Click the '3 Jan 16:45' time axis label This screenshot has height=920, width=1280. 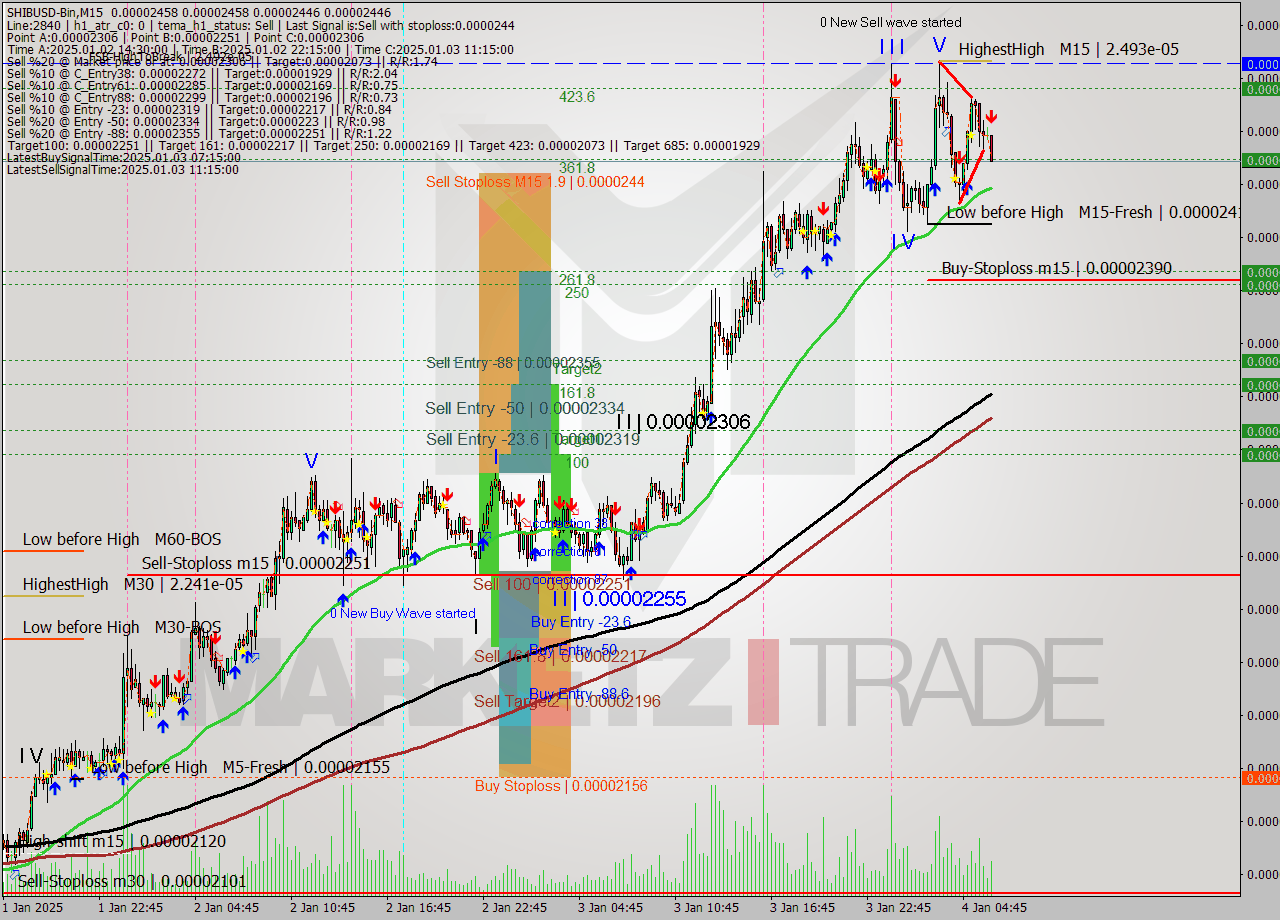tap(803, 908)
